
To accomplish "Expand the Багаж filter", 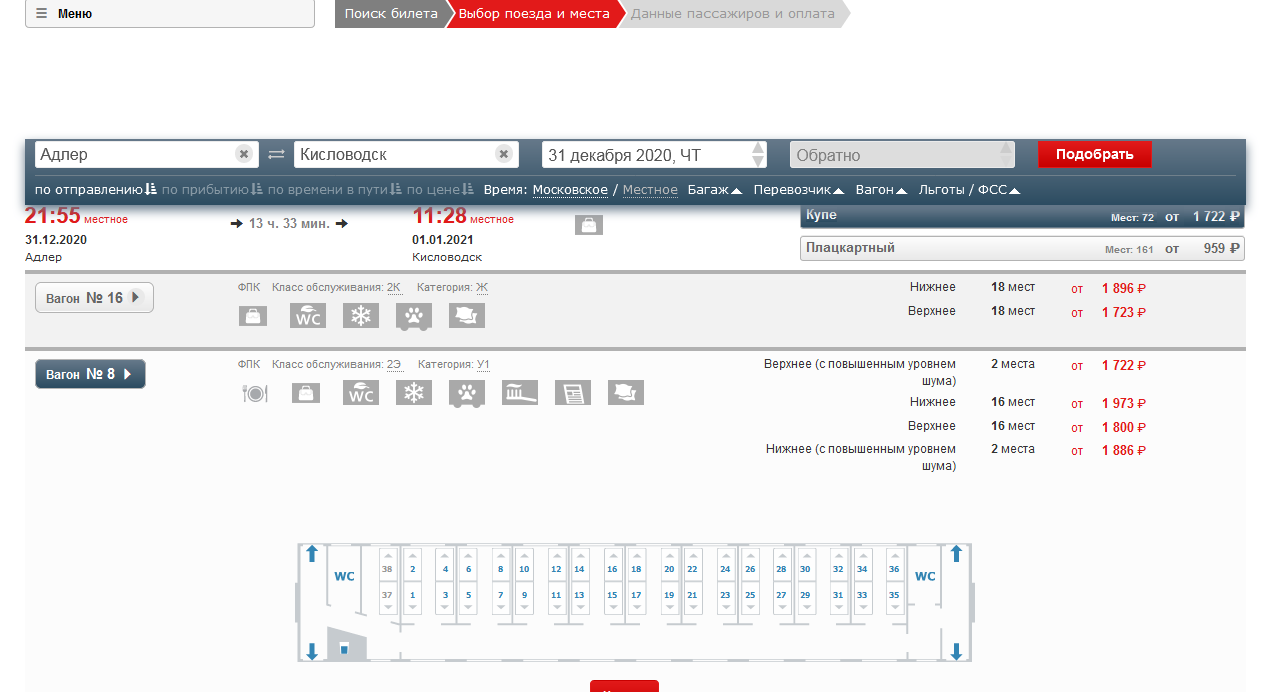I will 714,190.
